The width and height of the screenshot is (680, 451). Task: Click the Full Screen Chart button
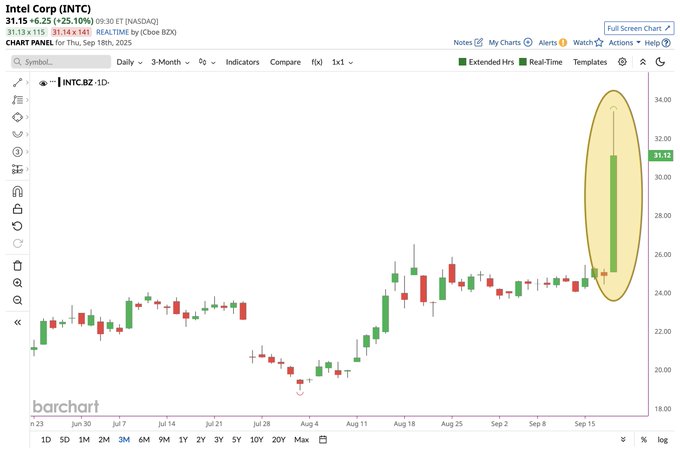[639, 28]
